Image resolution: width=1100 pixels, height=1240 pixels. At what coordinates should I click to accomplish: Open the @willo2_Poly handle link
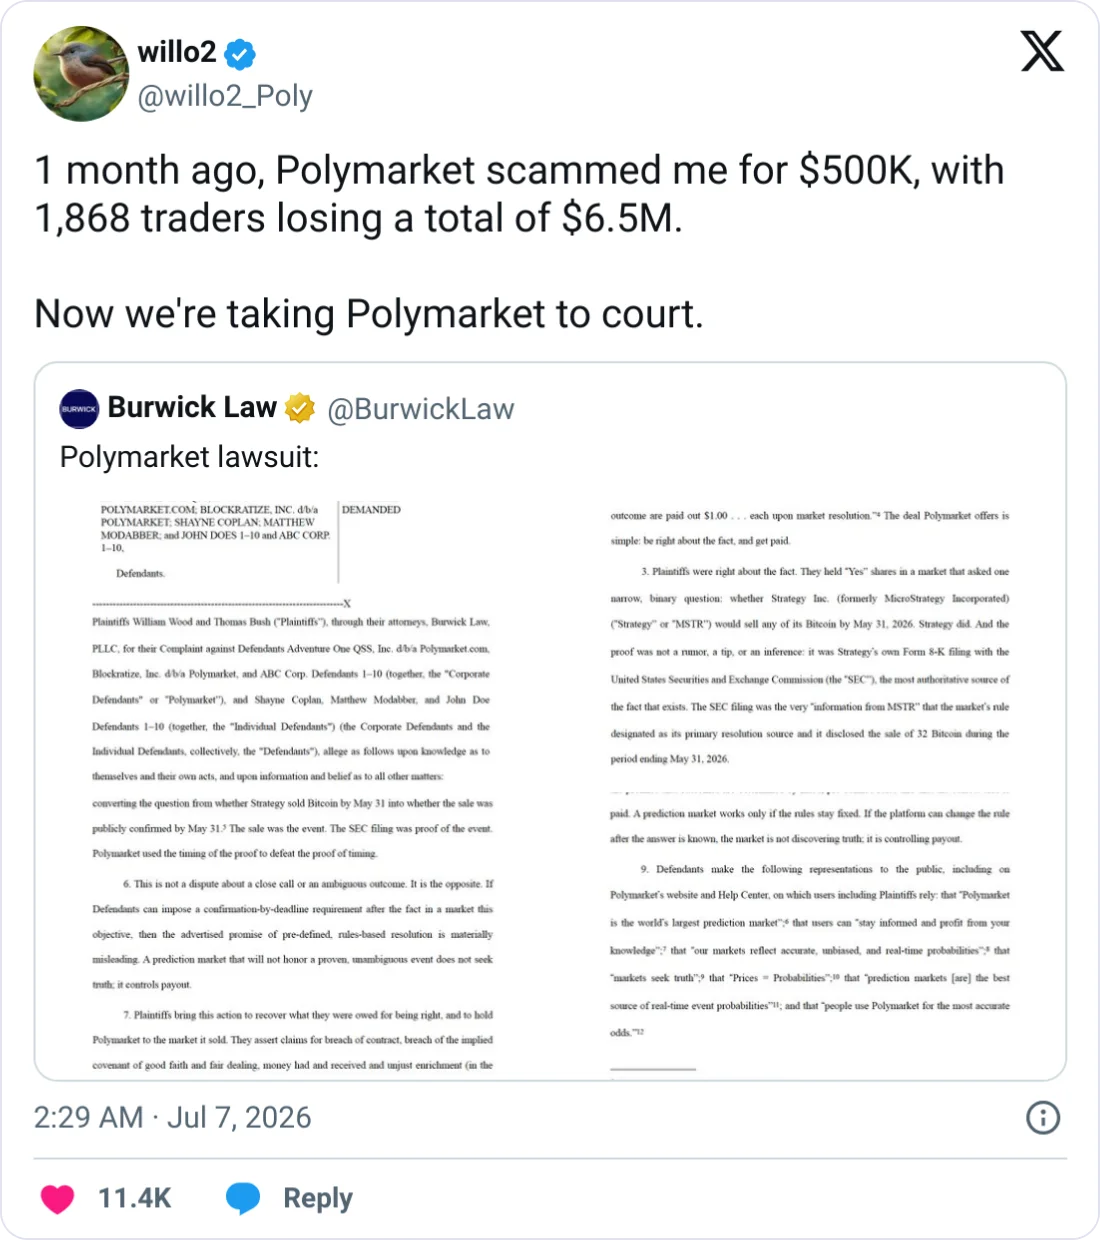click(225, 96)
